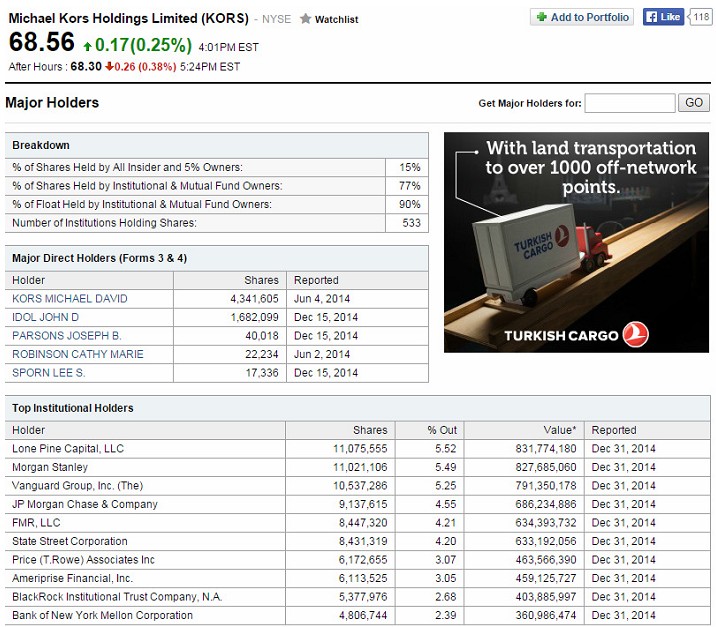Click the green up arrow price change
Image resolution: width=716 pixels, height=627 pixels.
(88, 46)
